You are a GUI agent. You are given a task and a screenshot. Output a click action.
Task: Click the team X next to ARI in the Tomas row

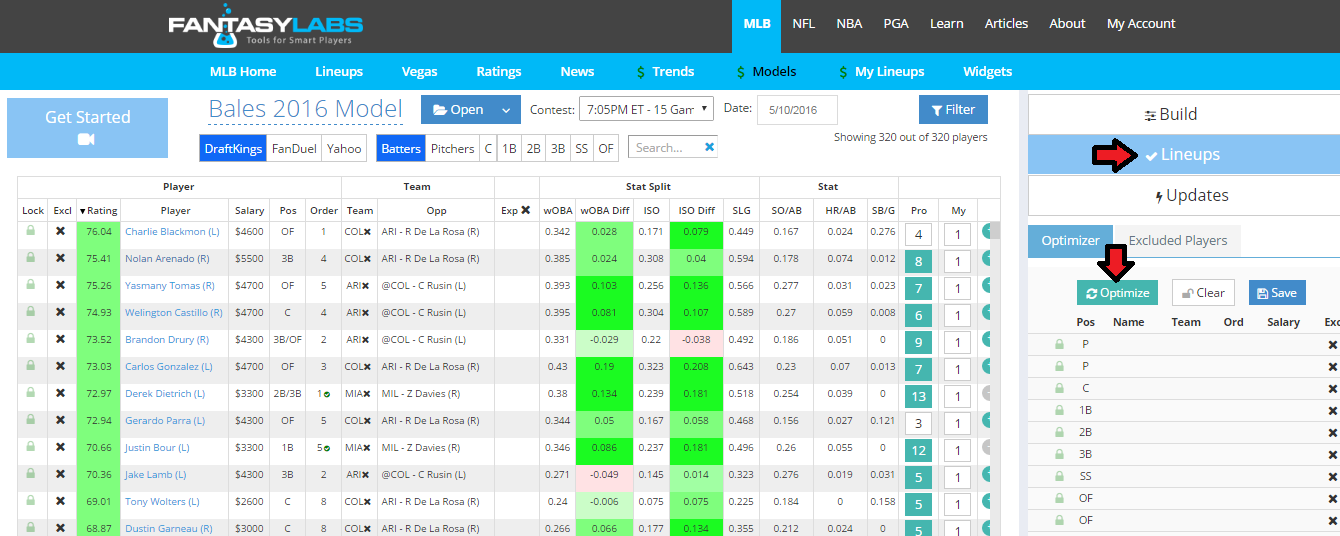point(367,286)
